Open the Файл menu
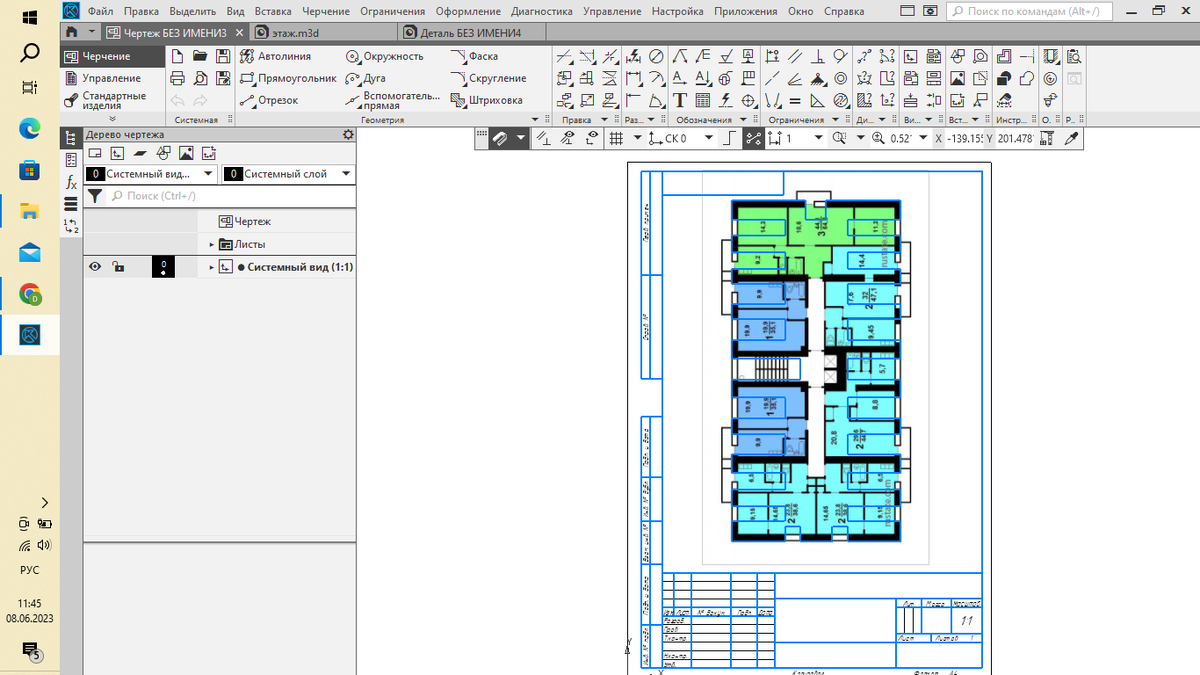1200x675 pixels. tap(100, 11)
